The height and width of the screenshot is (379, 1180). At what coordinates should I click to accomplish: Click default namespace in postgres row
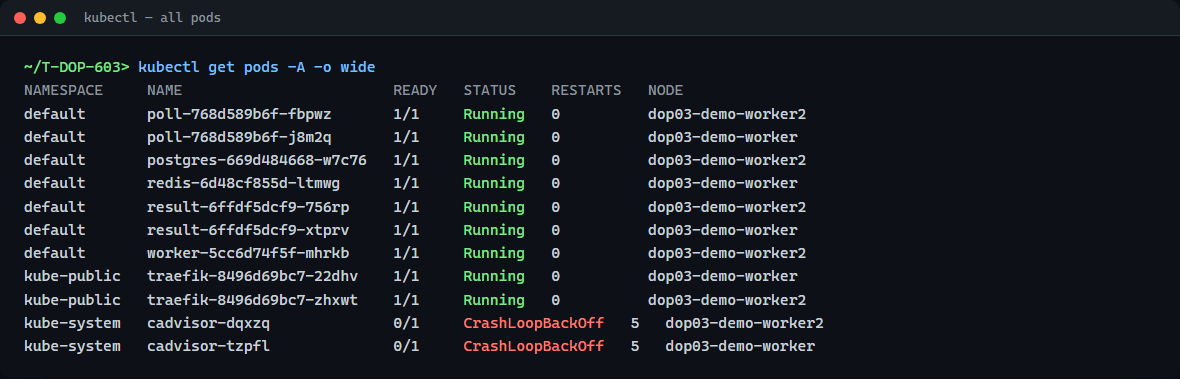tap(55, 161)
